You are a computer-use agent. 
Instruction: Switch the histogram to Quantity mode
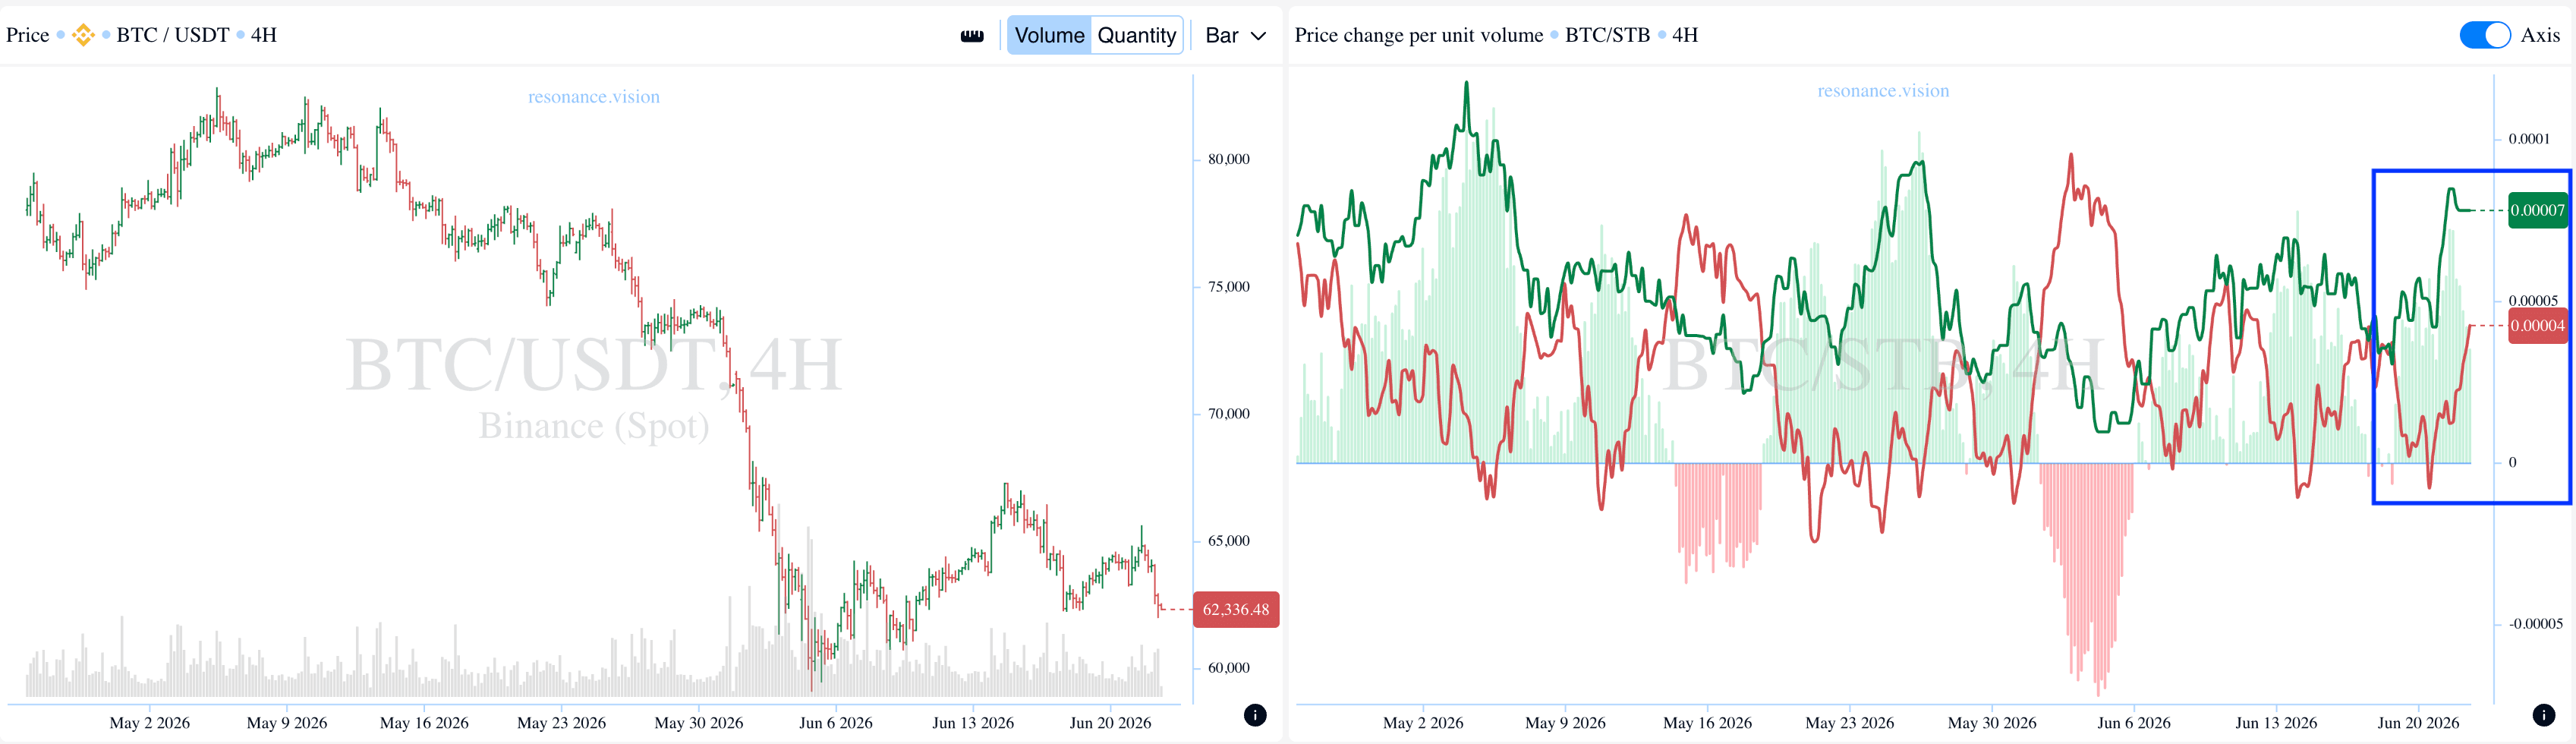[1136, 35]
